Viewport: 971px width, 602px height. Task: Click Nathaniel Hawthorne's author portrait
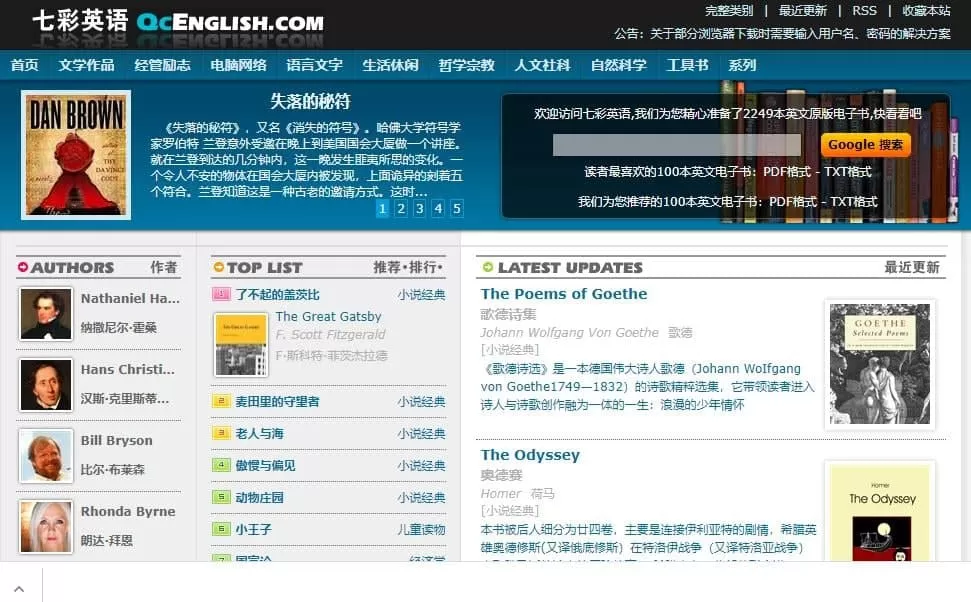point(46,314)
